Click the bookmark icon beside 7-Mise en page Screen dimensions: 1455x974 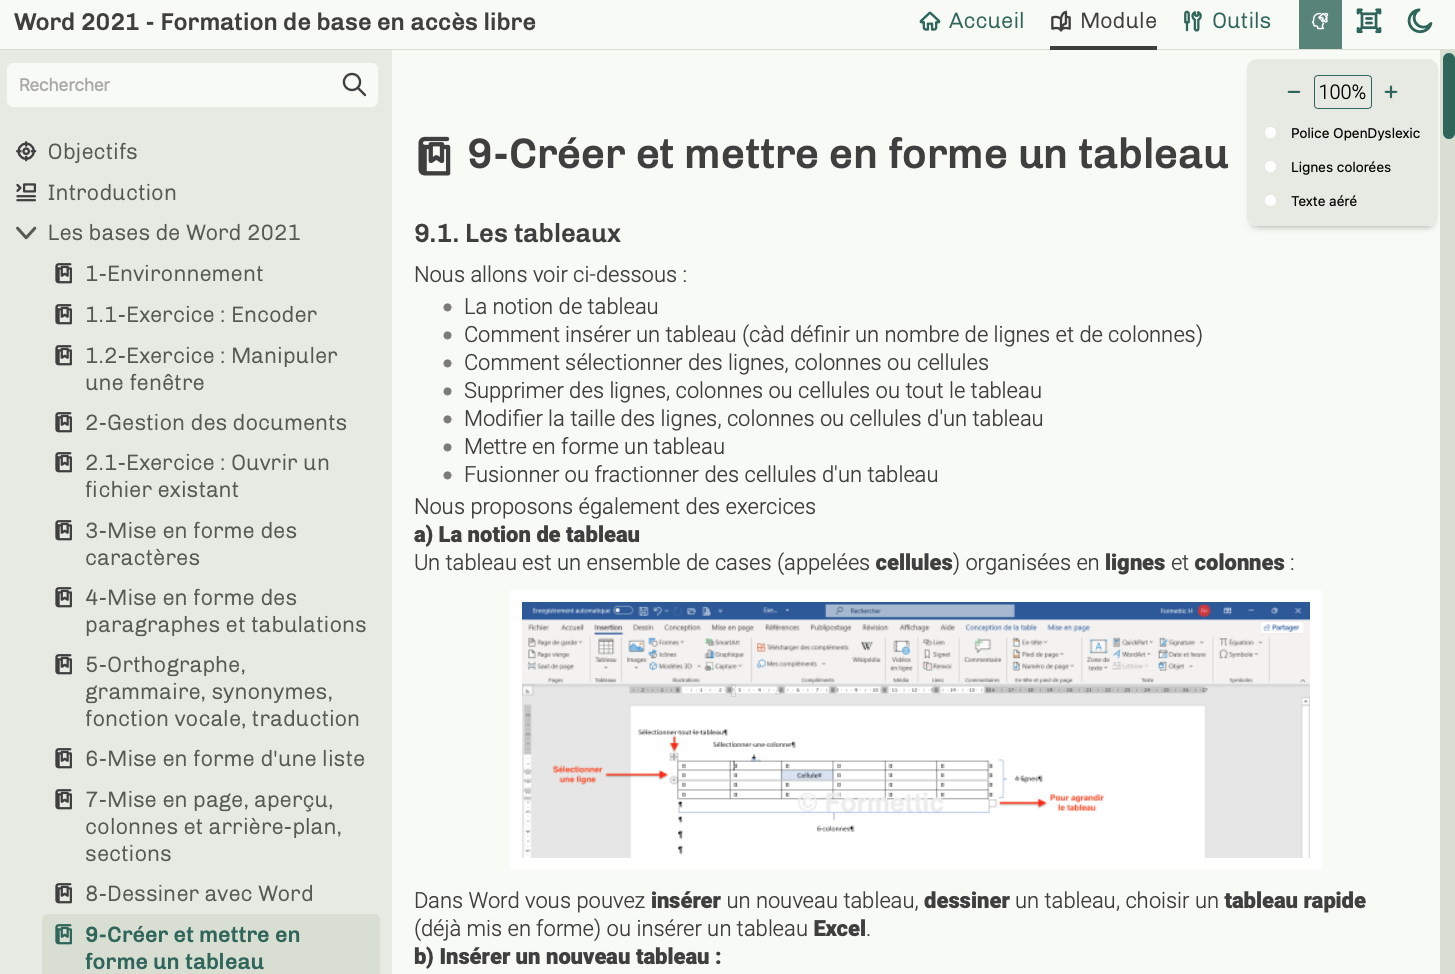coord(64,799)
